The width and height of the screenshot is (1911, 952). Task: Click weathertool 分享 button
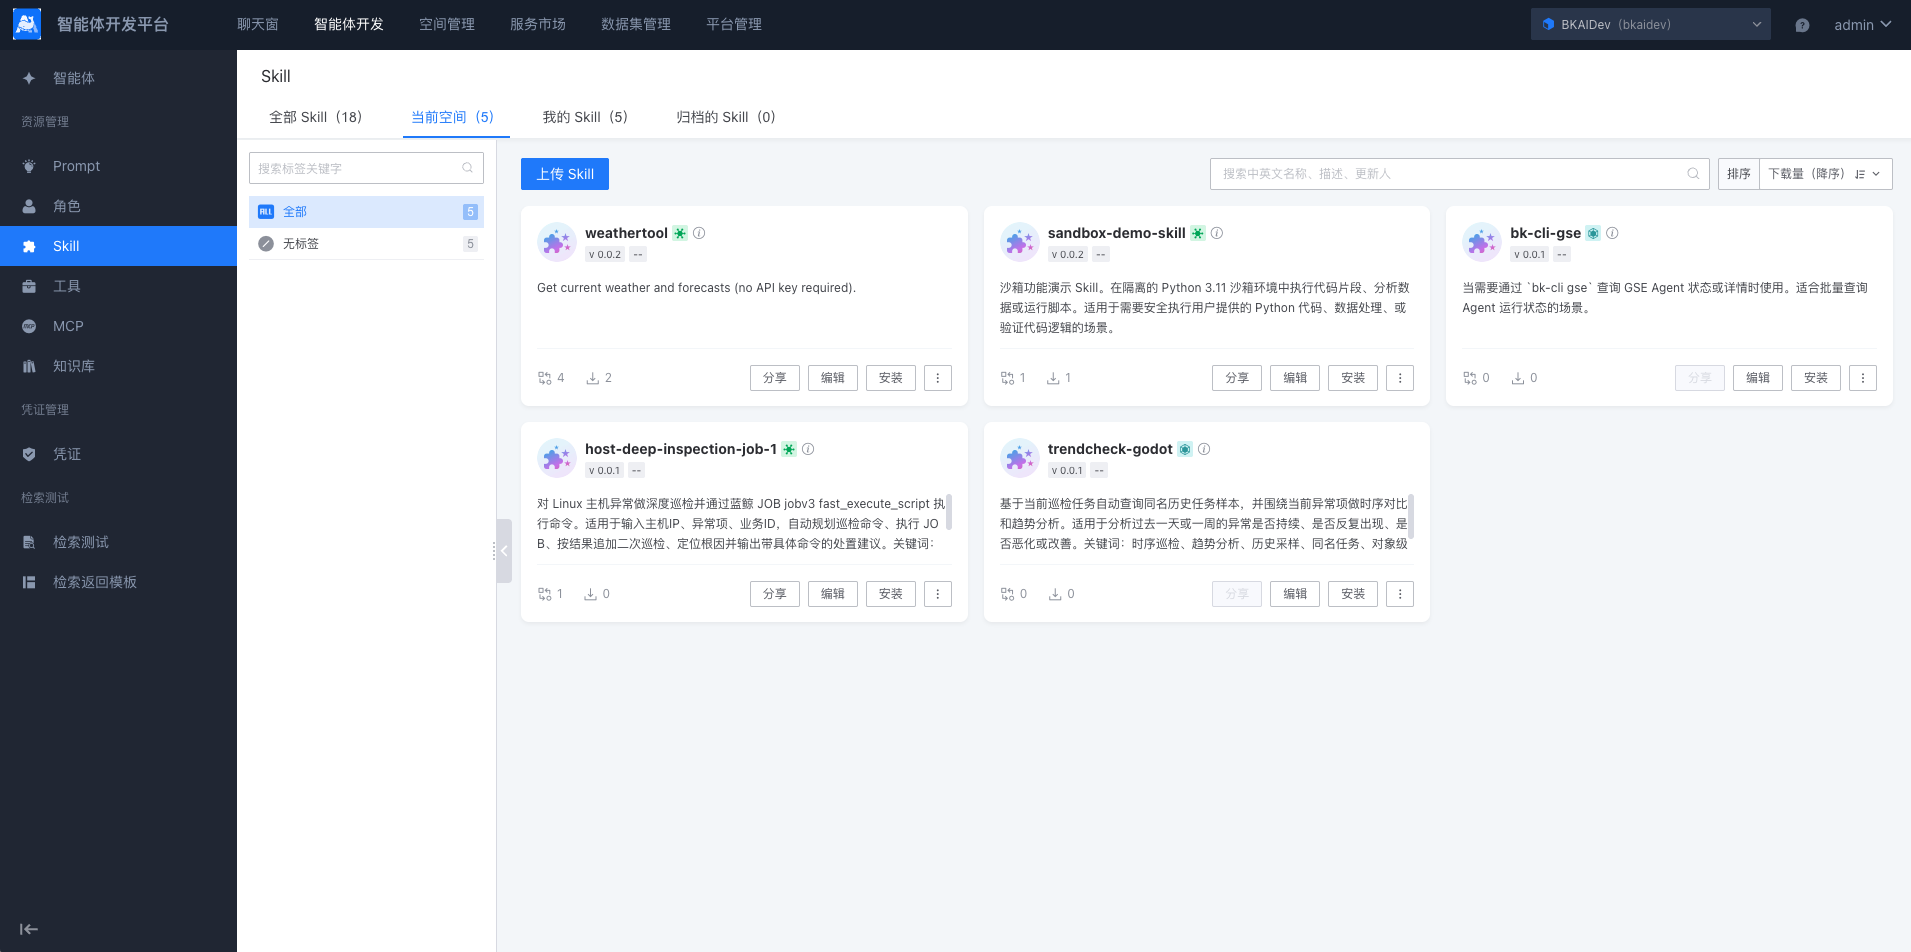(775, 378)
